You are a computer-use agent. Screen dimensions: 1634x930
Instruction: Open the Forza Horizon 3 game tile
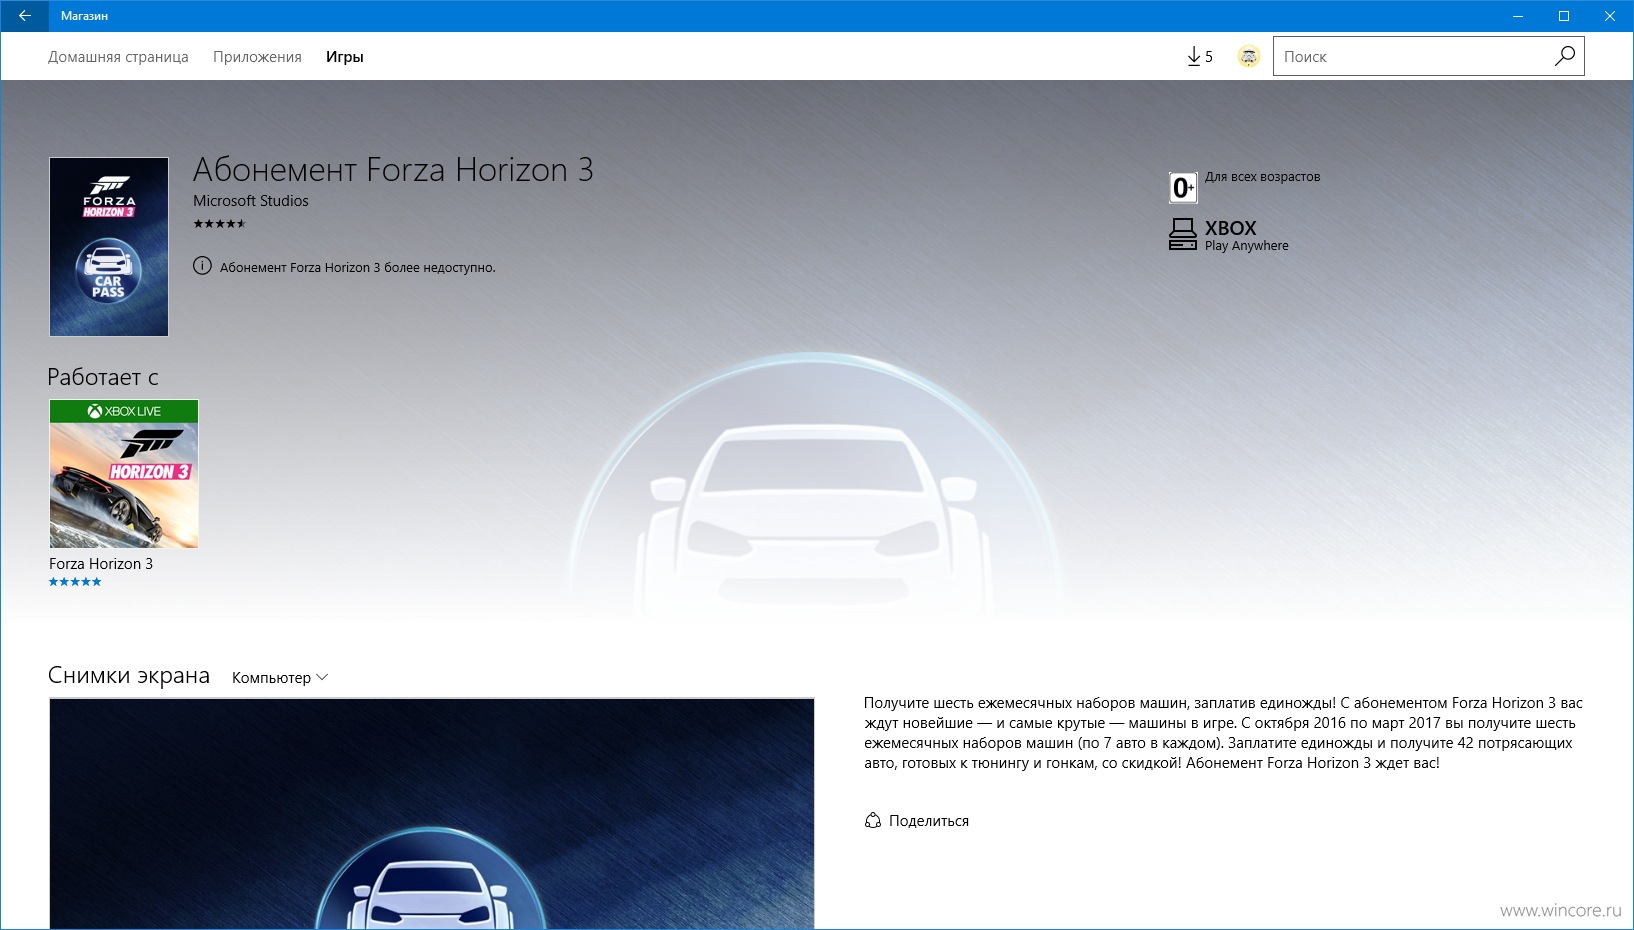click(x=124, y=474)
